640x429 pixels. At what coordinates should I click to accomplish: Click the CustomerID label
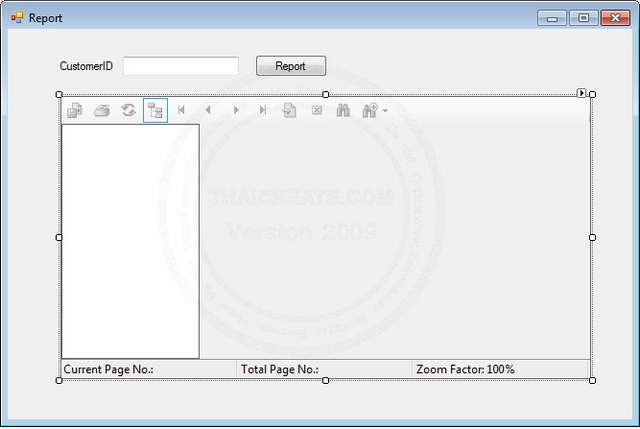pos(86,66)
